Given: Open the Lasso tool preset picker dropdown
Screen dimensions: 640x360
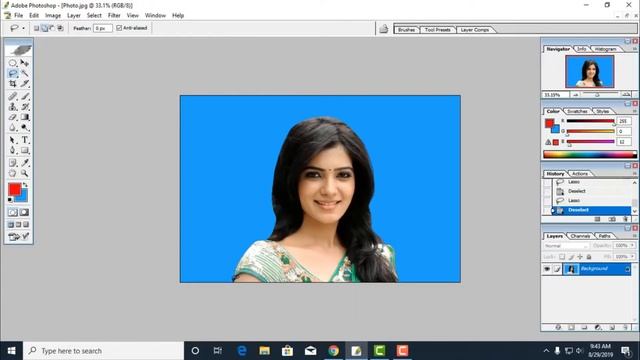Looking at the screenshot, I should point(23,29).
